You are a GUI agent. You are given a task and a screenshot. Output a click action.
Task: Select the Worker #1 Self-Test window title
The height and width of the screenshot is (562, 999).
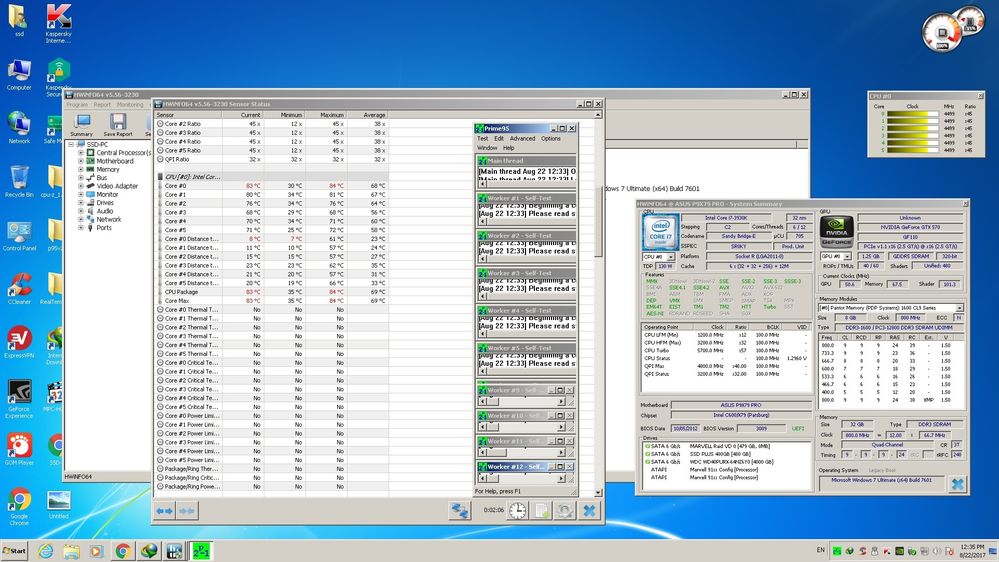pos(527,198)
